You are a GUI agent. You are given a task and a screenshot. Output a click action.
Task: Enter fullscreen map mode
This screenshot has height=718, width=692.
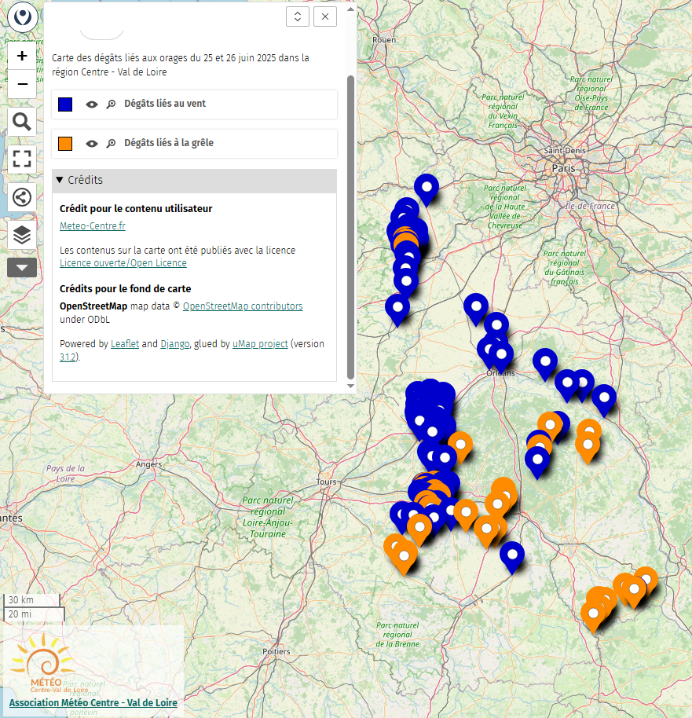pyautogui.click(x=22, y=159)
